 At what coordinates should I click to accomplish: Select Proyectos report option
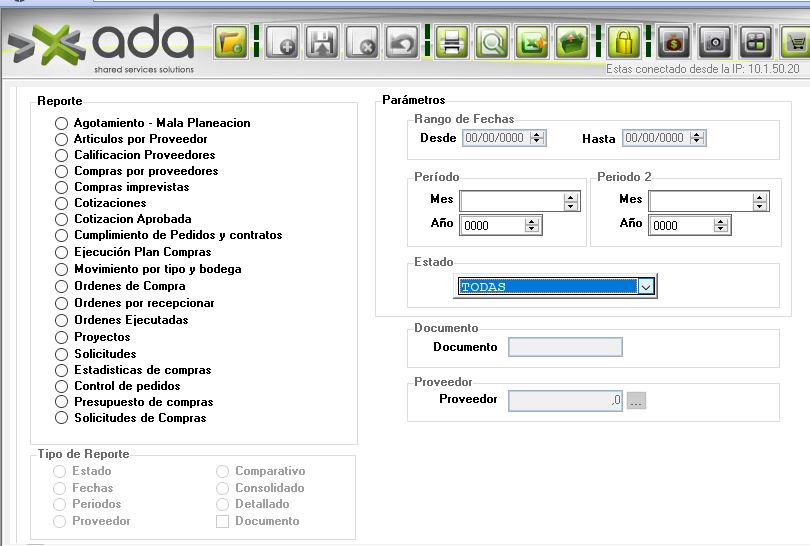pyautogui.click(x=61, y=337)
